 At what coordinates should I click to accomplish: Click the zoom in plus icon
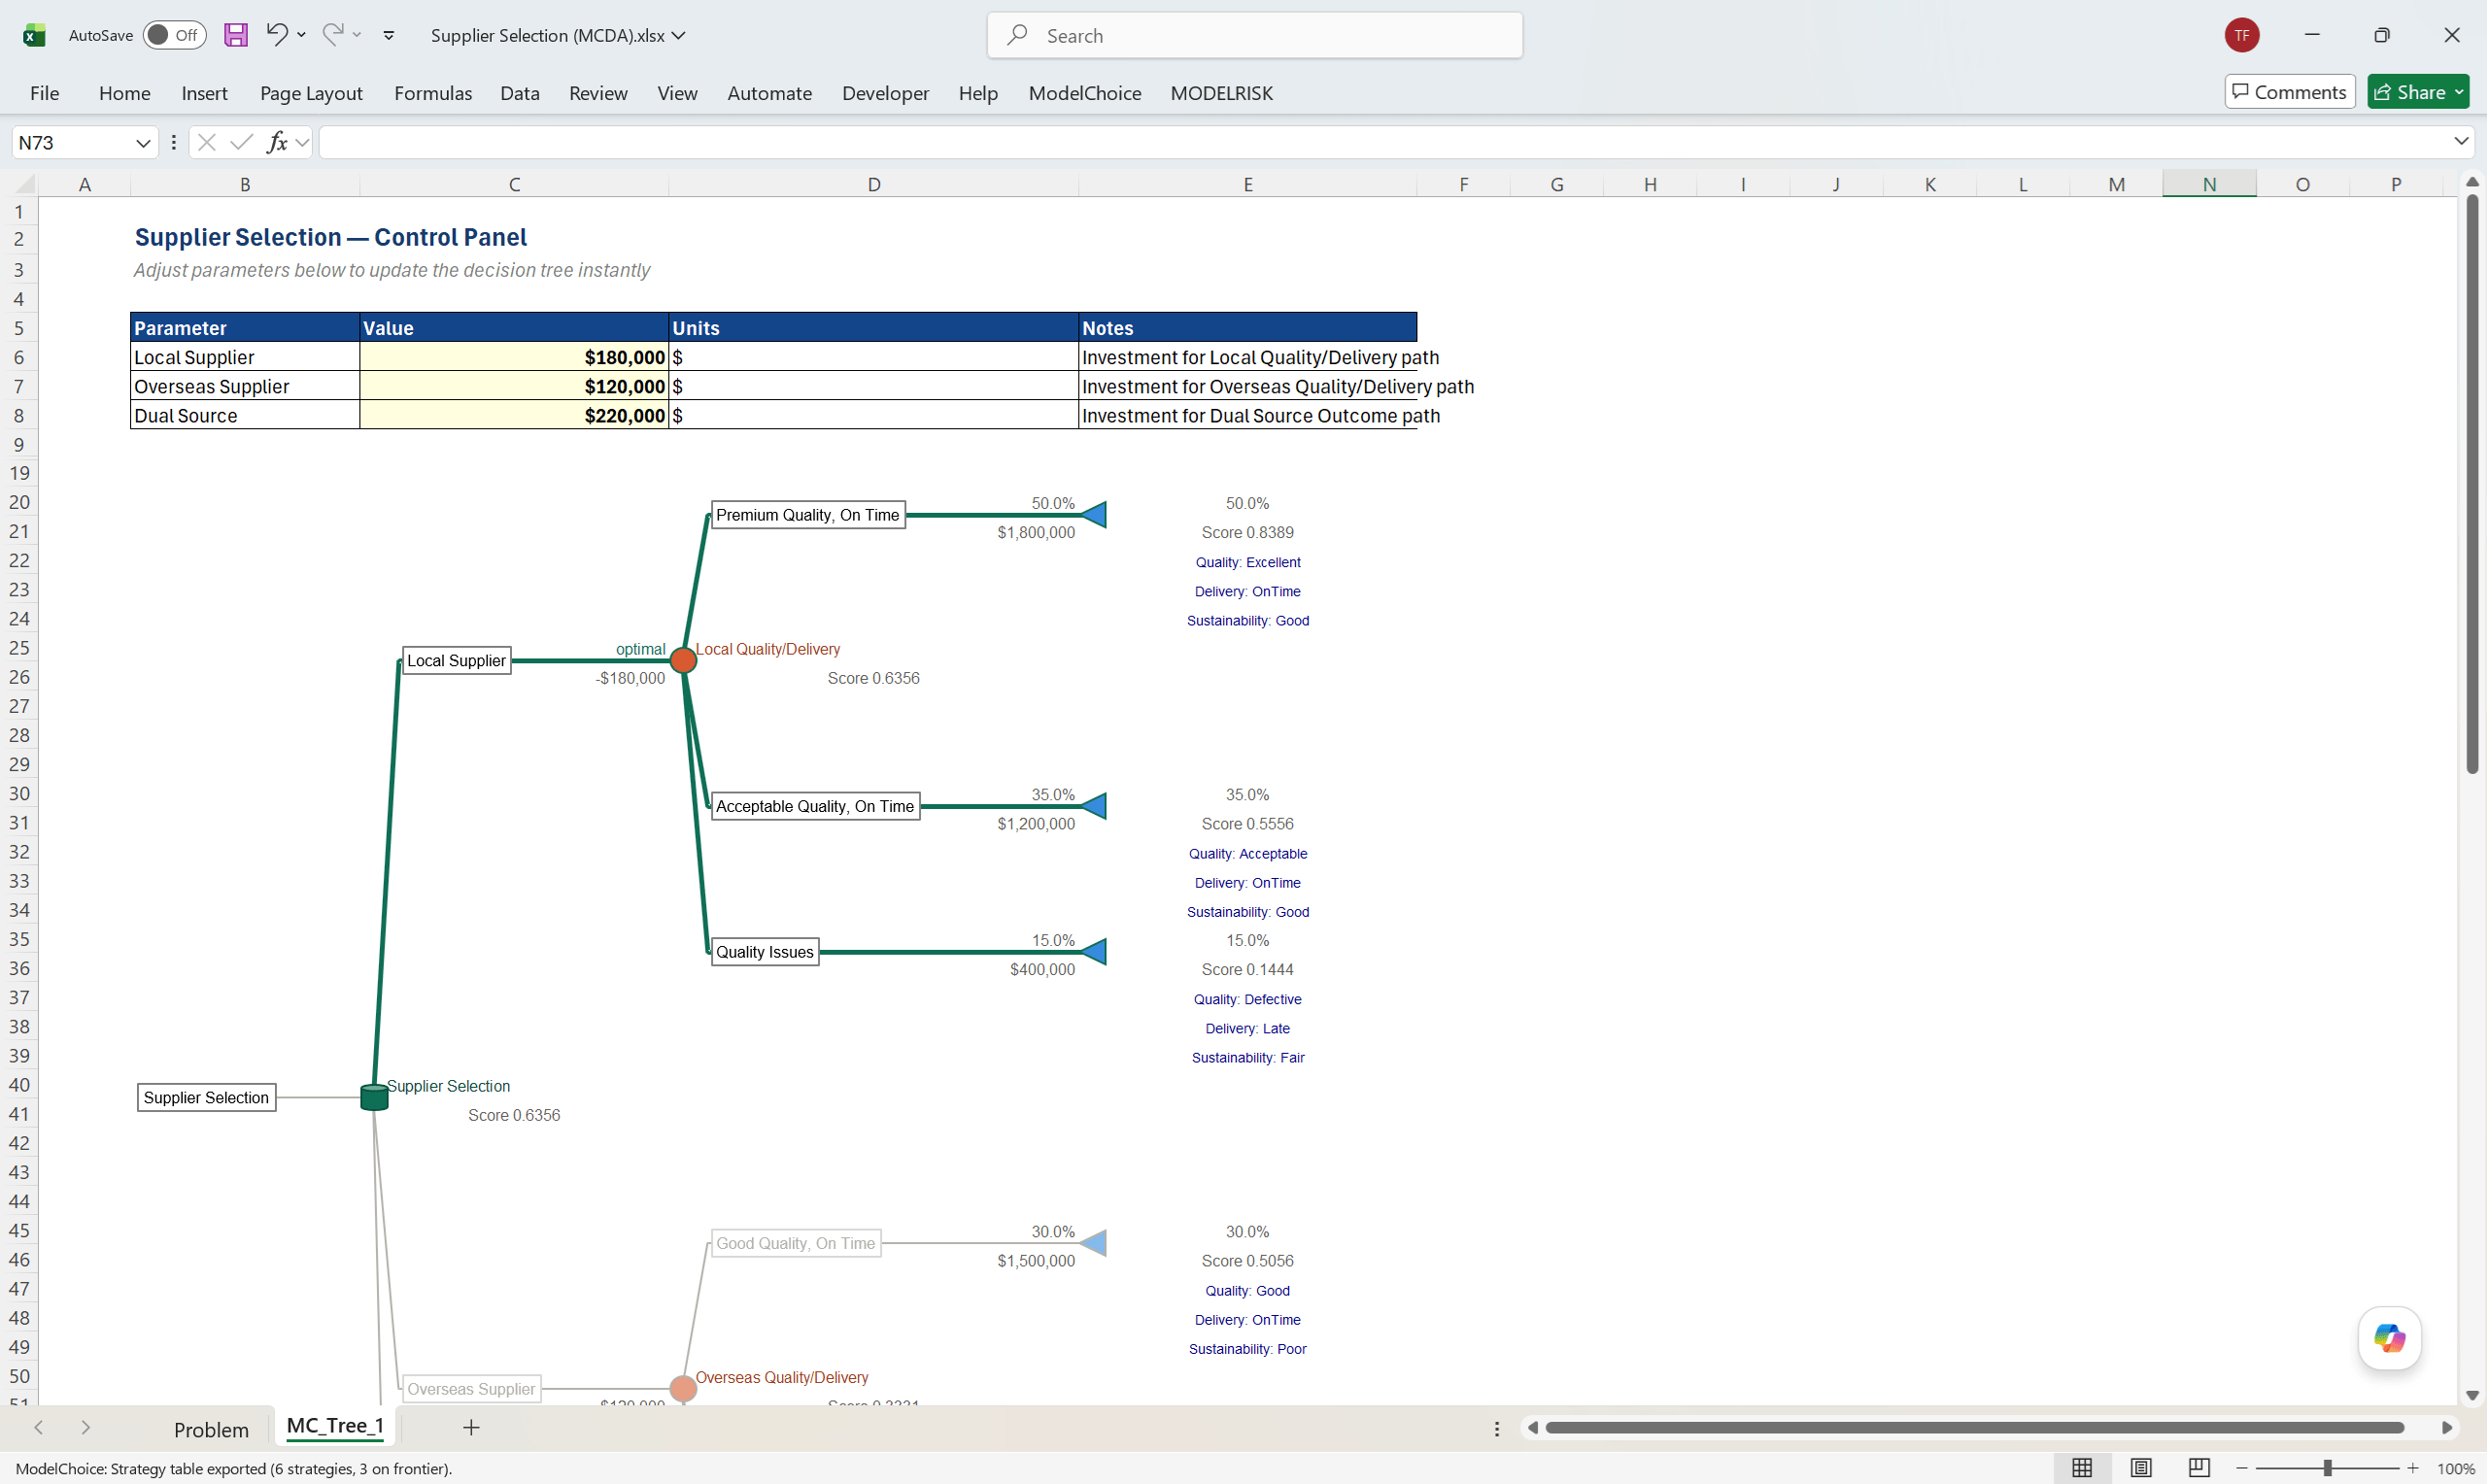click(x=2413, y=1468)
